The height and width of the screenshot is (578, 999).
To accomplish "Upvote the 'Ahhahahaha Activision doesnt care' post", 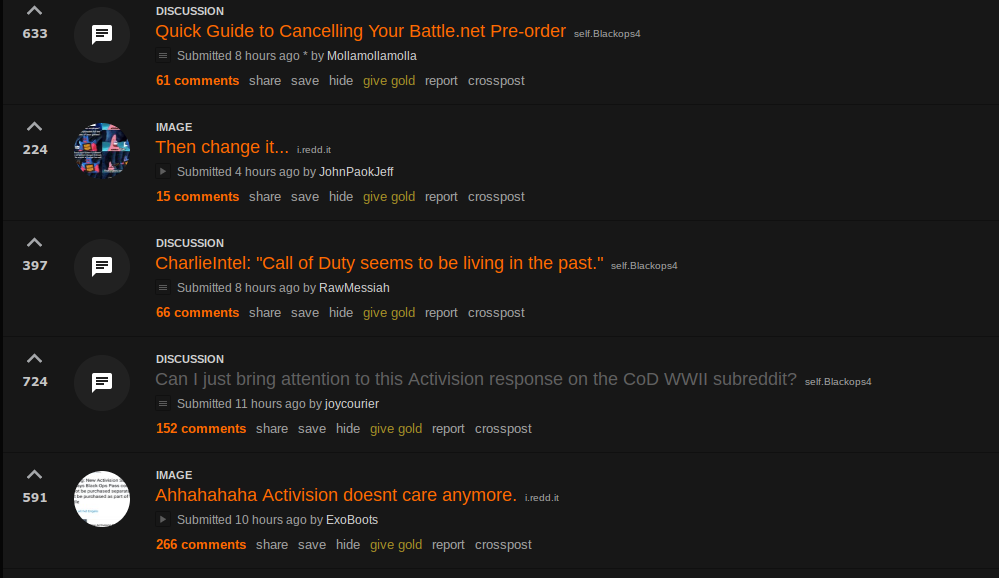I will (x=34, y=475).
